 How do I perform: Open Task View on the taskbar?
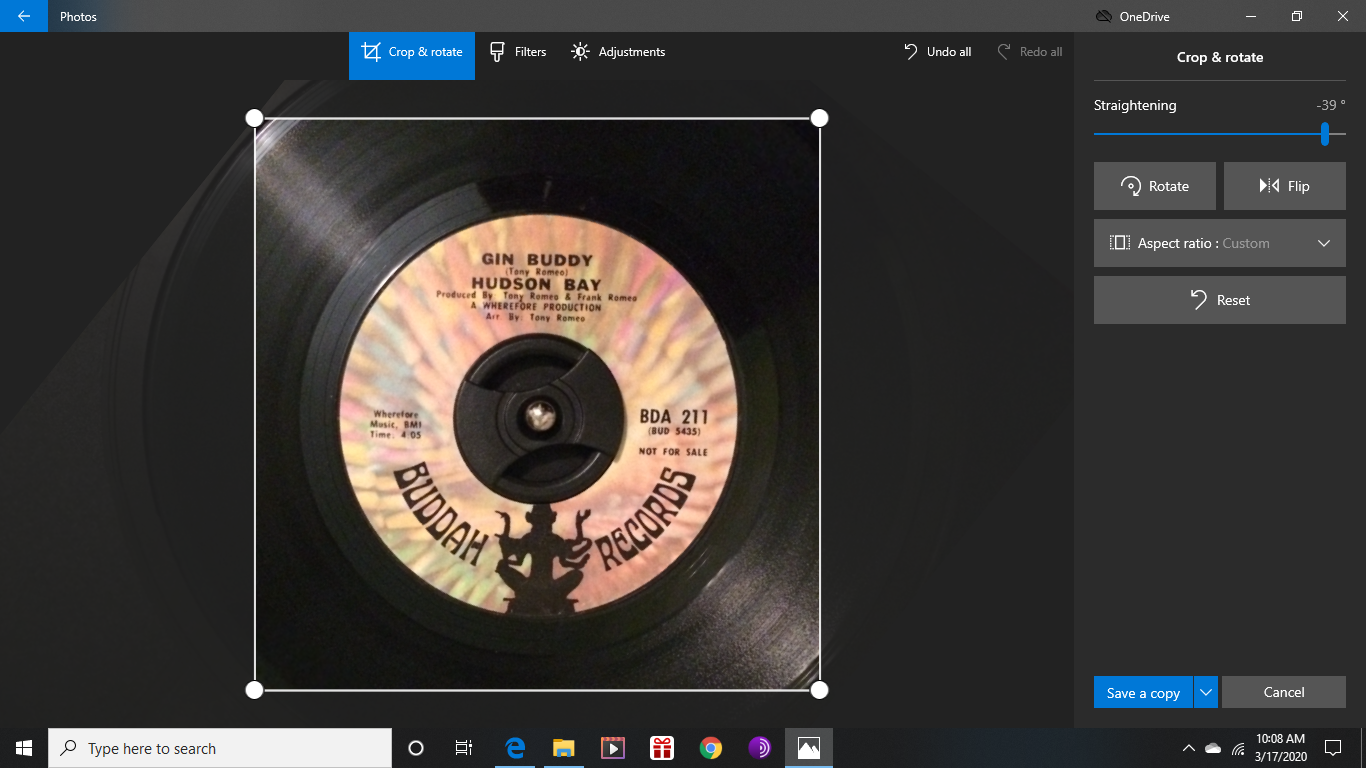pyautogui.click(x=464, y=748)
